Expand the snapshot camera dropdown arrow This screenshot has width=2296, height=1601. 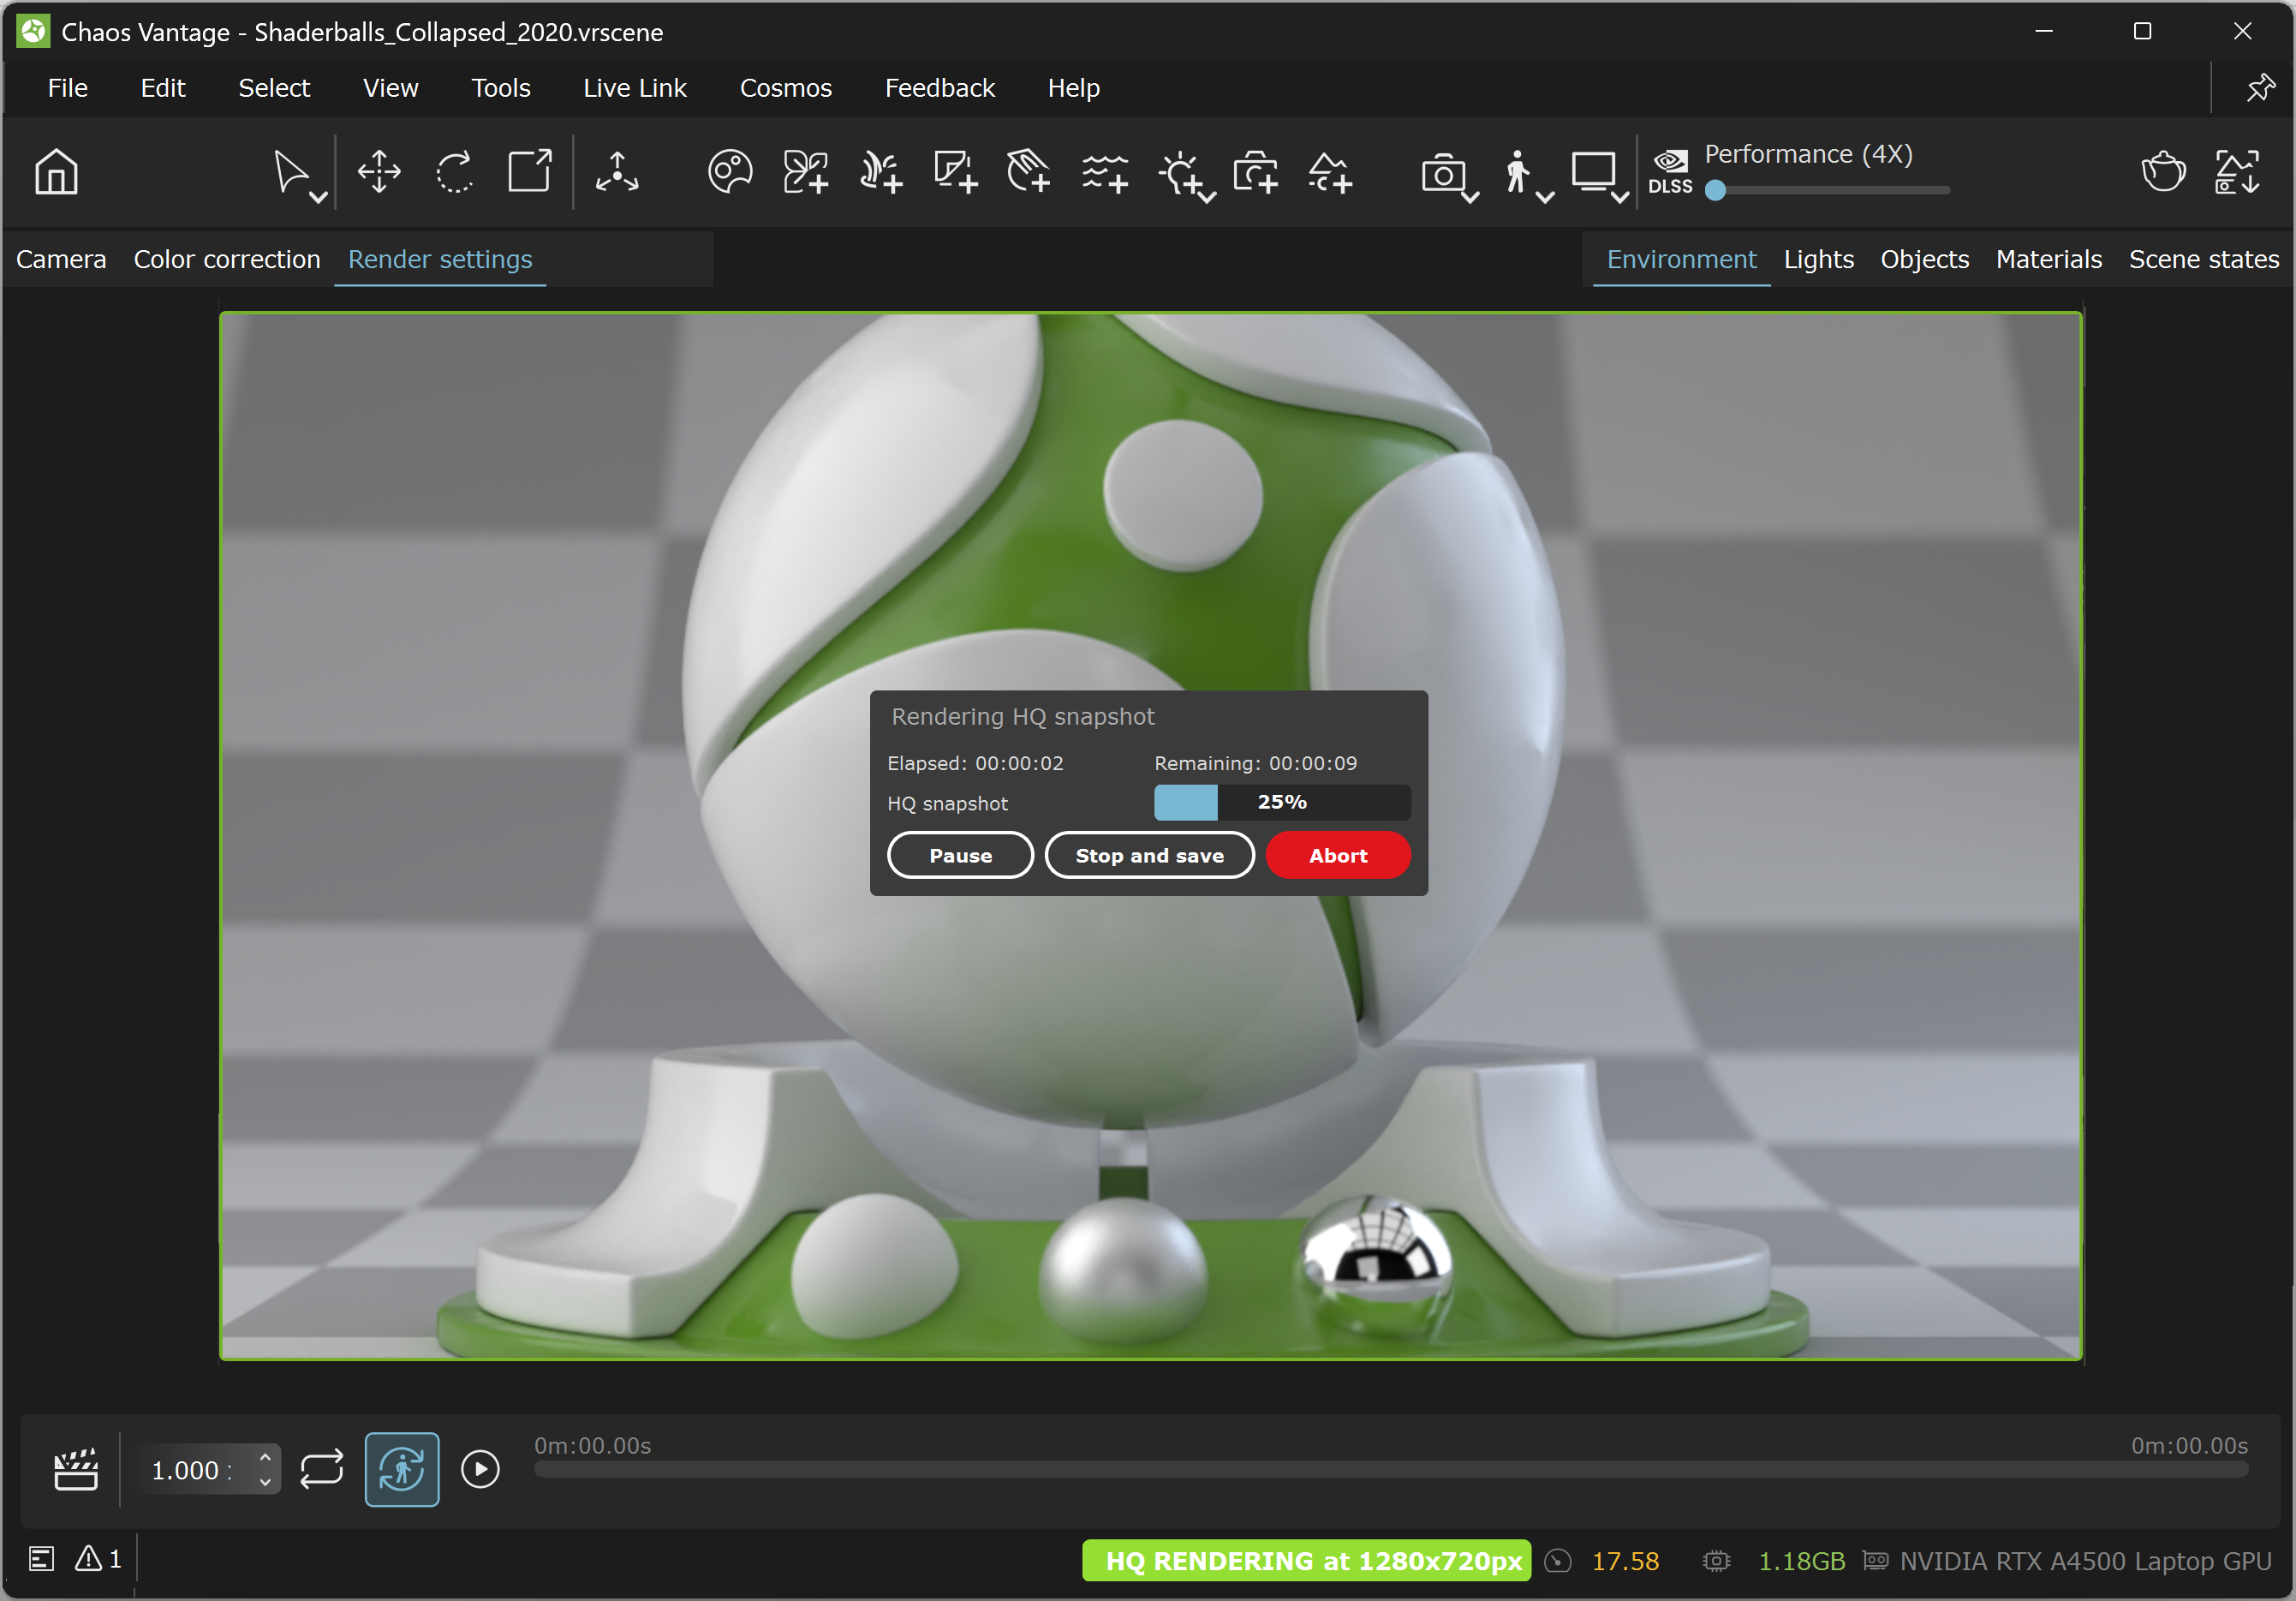pyautogui.click(x=1470, y=198)
